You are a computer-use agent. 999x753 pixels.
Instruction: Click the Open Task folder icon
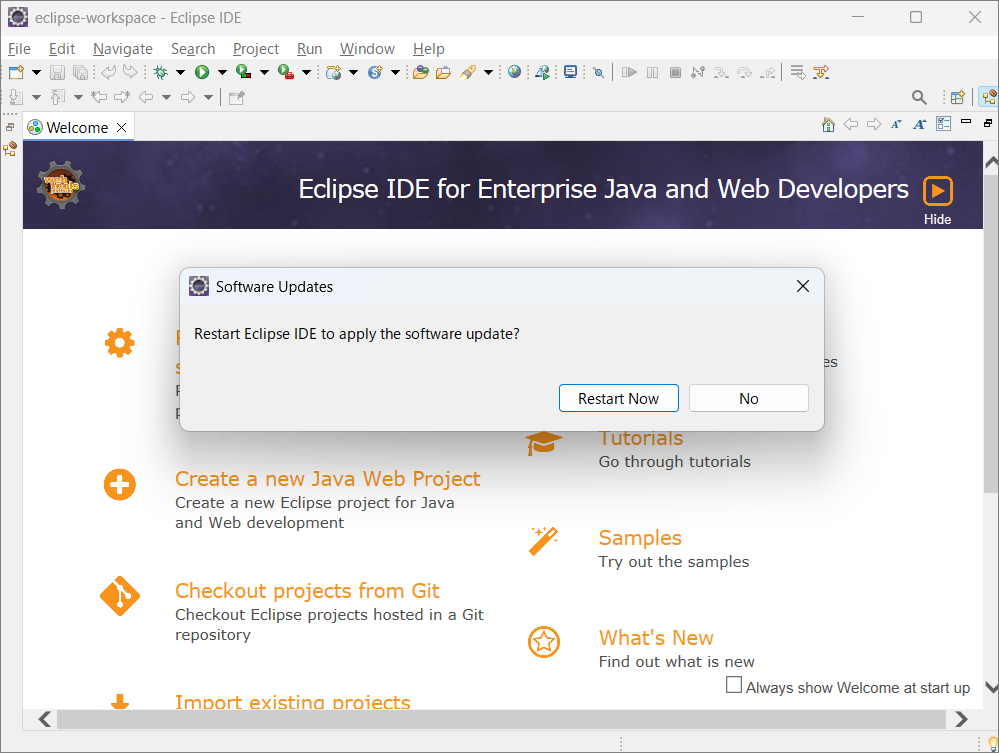tap(443, 72)
